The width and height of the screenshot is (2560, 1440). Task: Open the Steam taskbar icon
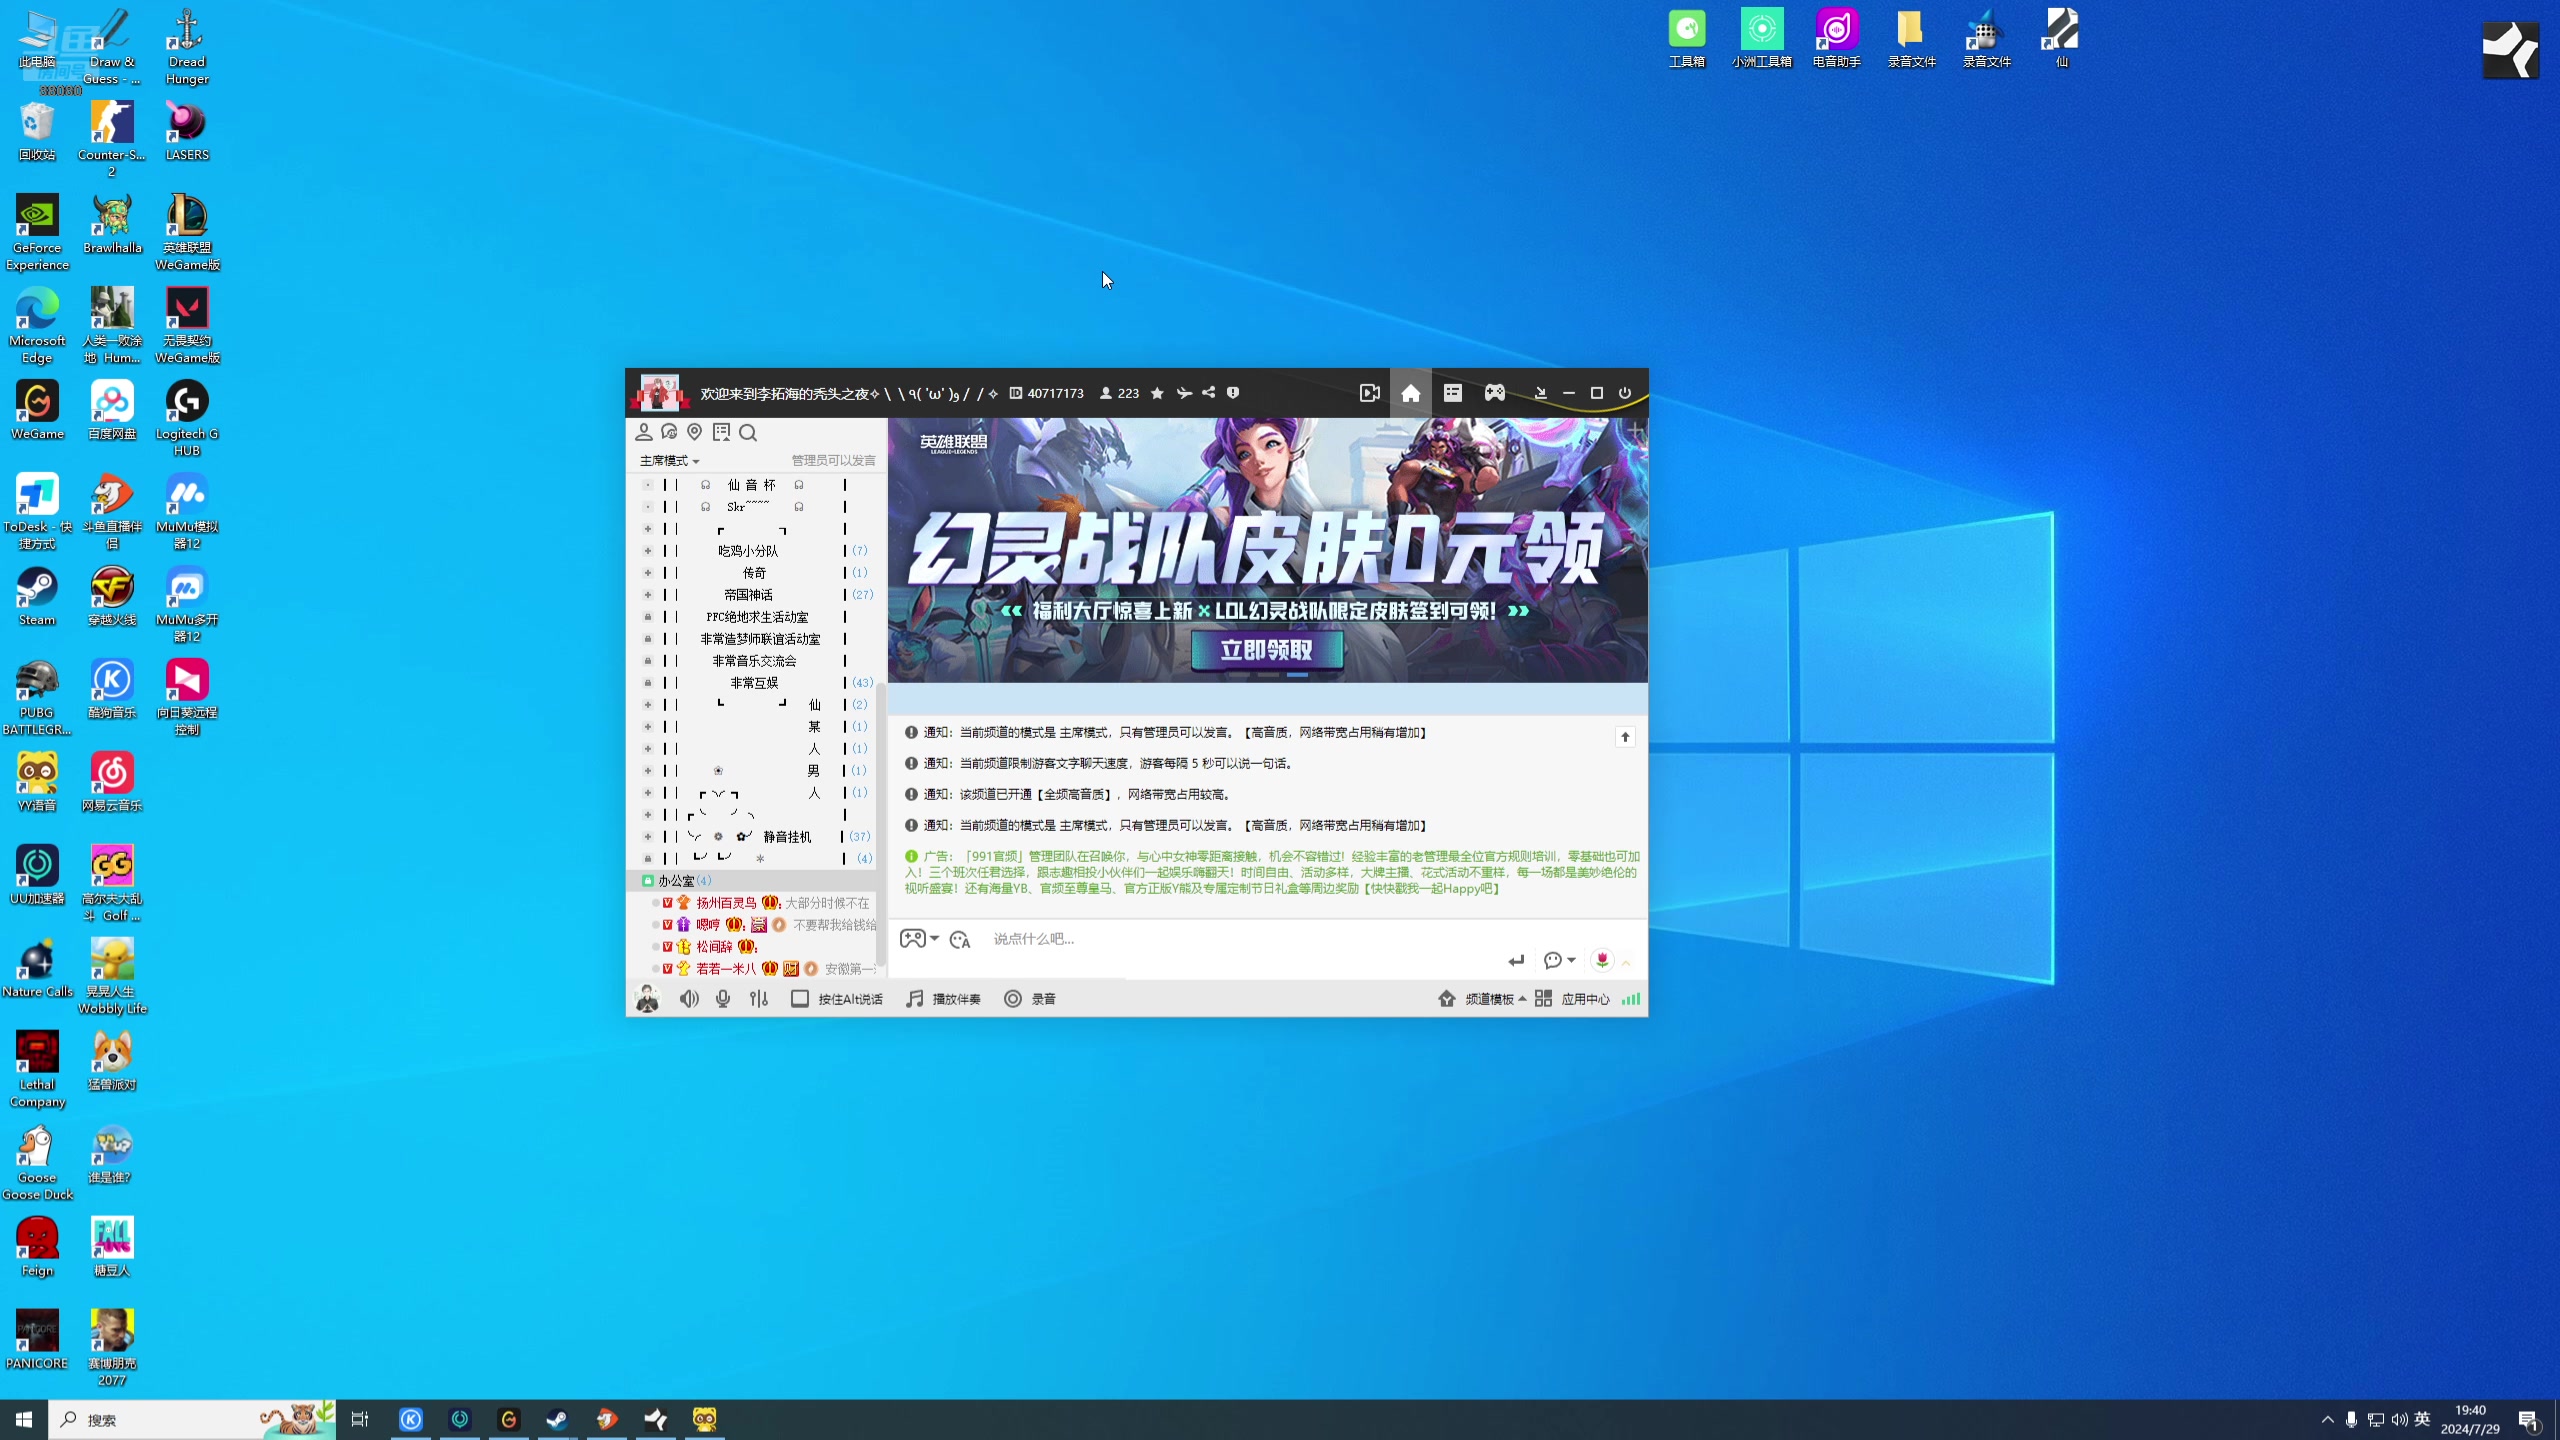click(557, 1419)
